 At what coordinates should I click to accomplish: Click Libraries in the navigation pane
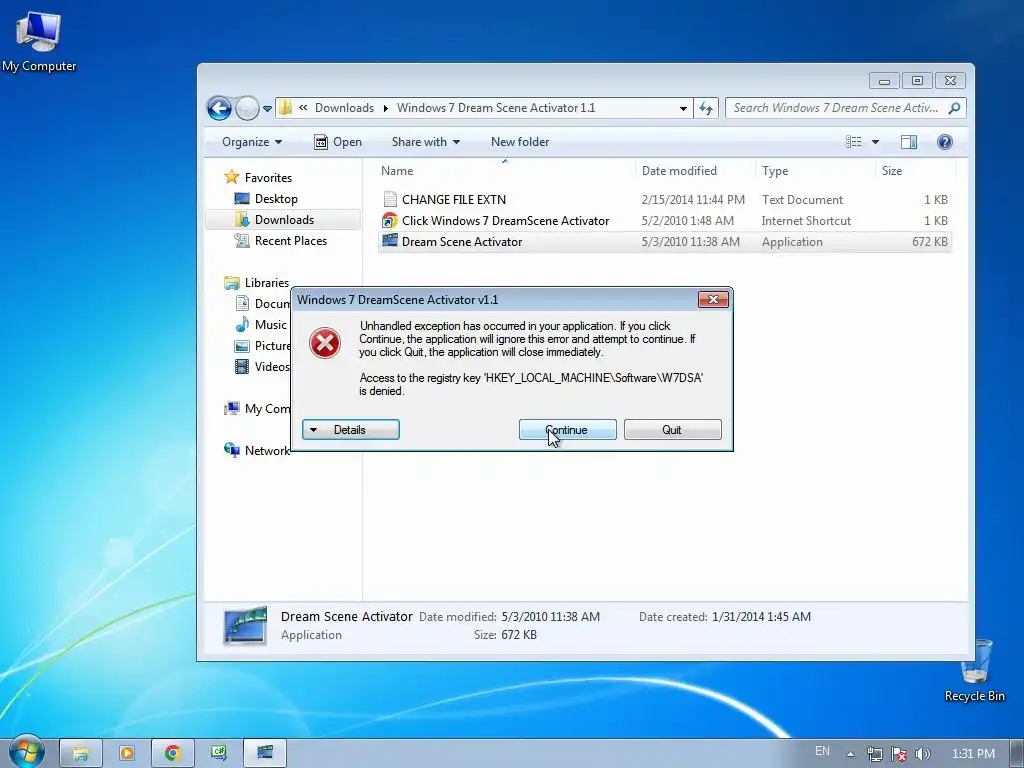pyautogui.click(x=266, y=283)
